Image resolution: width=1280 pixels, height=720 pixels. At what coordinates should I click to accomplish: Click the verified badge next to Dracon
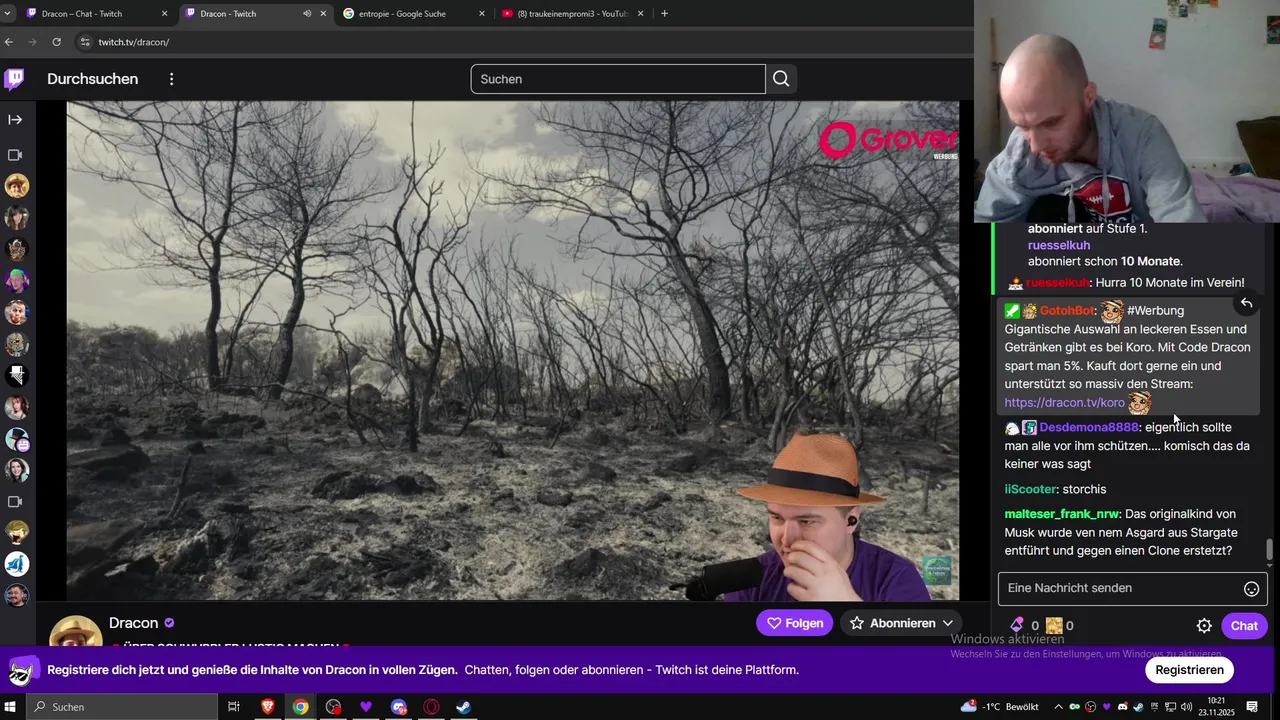pyautogui.click(x=169, y=623)
